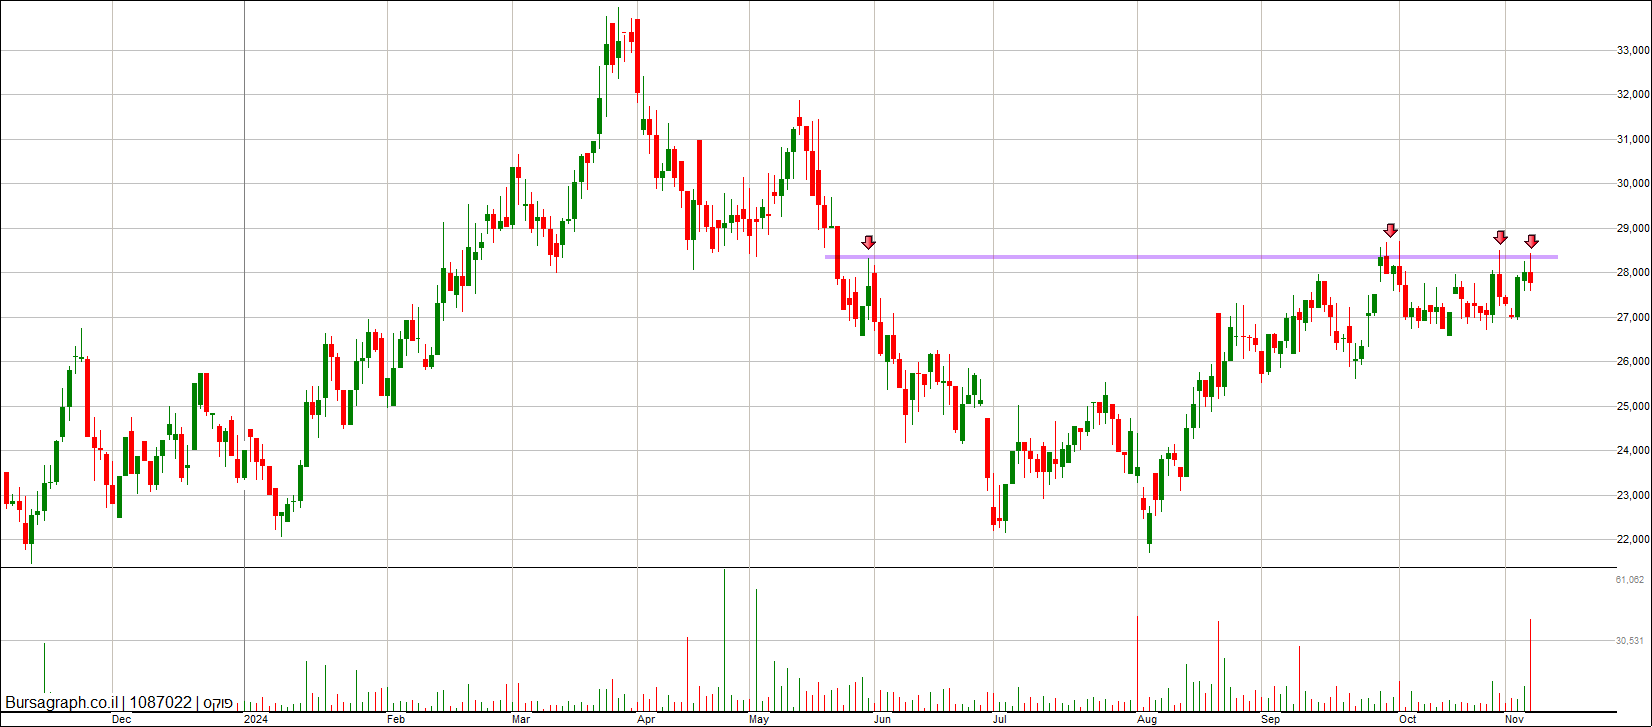Choose the Nov month label
Screen dimensions: 1652x727
[1515, 719]
